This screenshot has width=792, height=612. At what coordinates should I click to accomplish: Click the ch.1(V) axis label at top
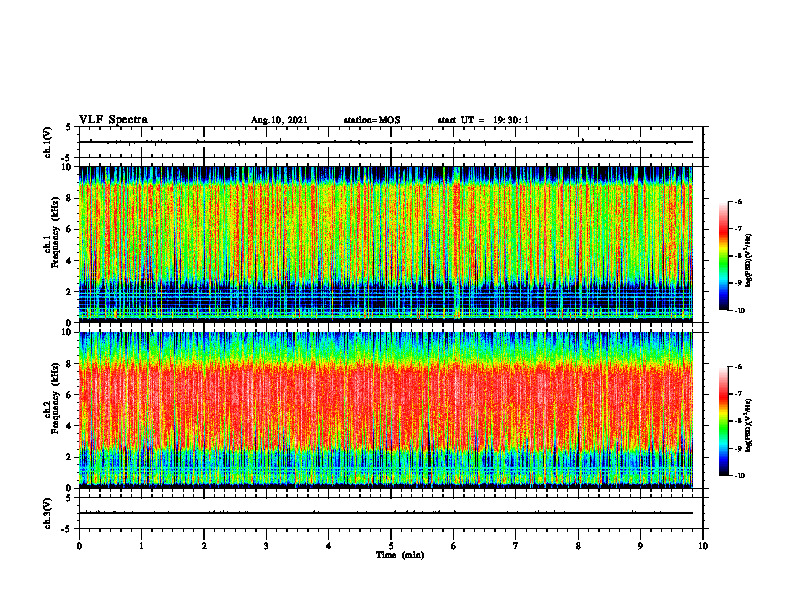coord(48,142)
